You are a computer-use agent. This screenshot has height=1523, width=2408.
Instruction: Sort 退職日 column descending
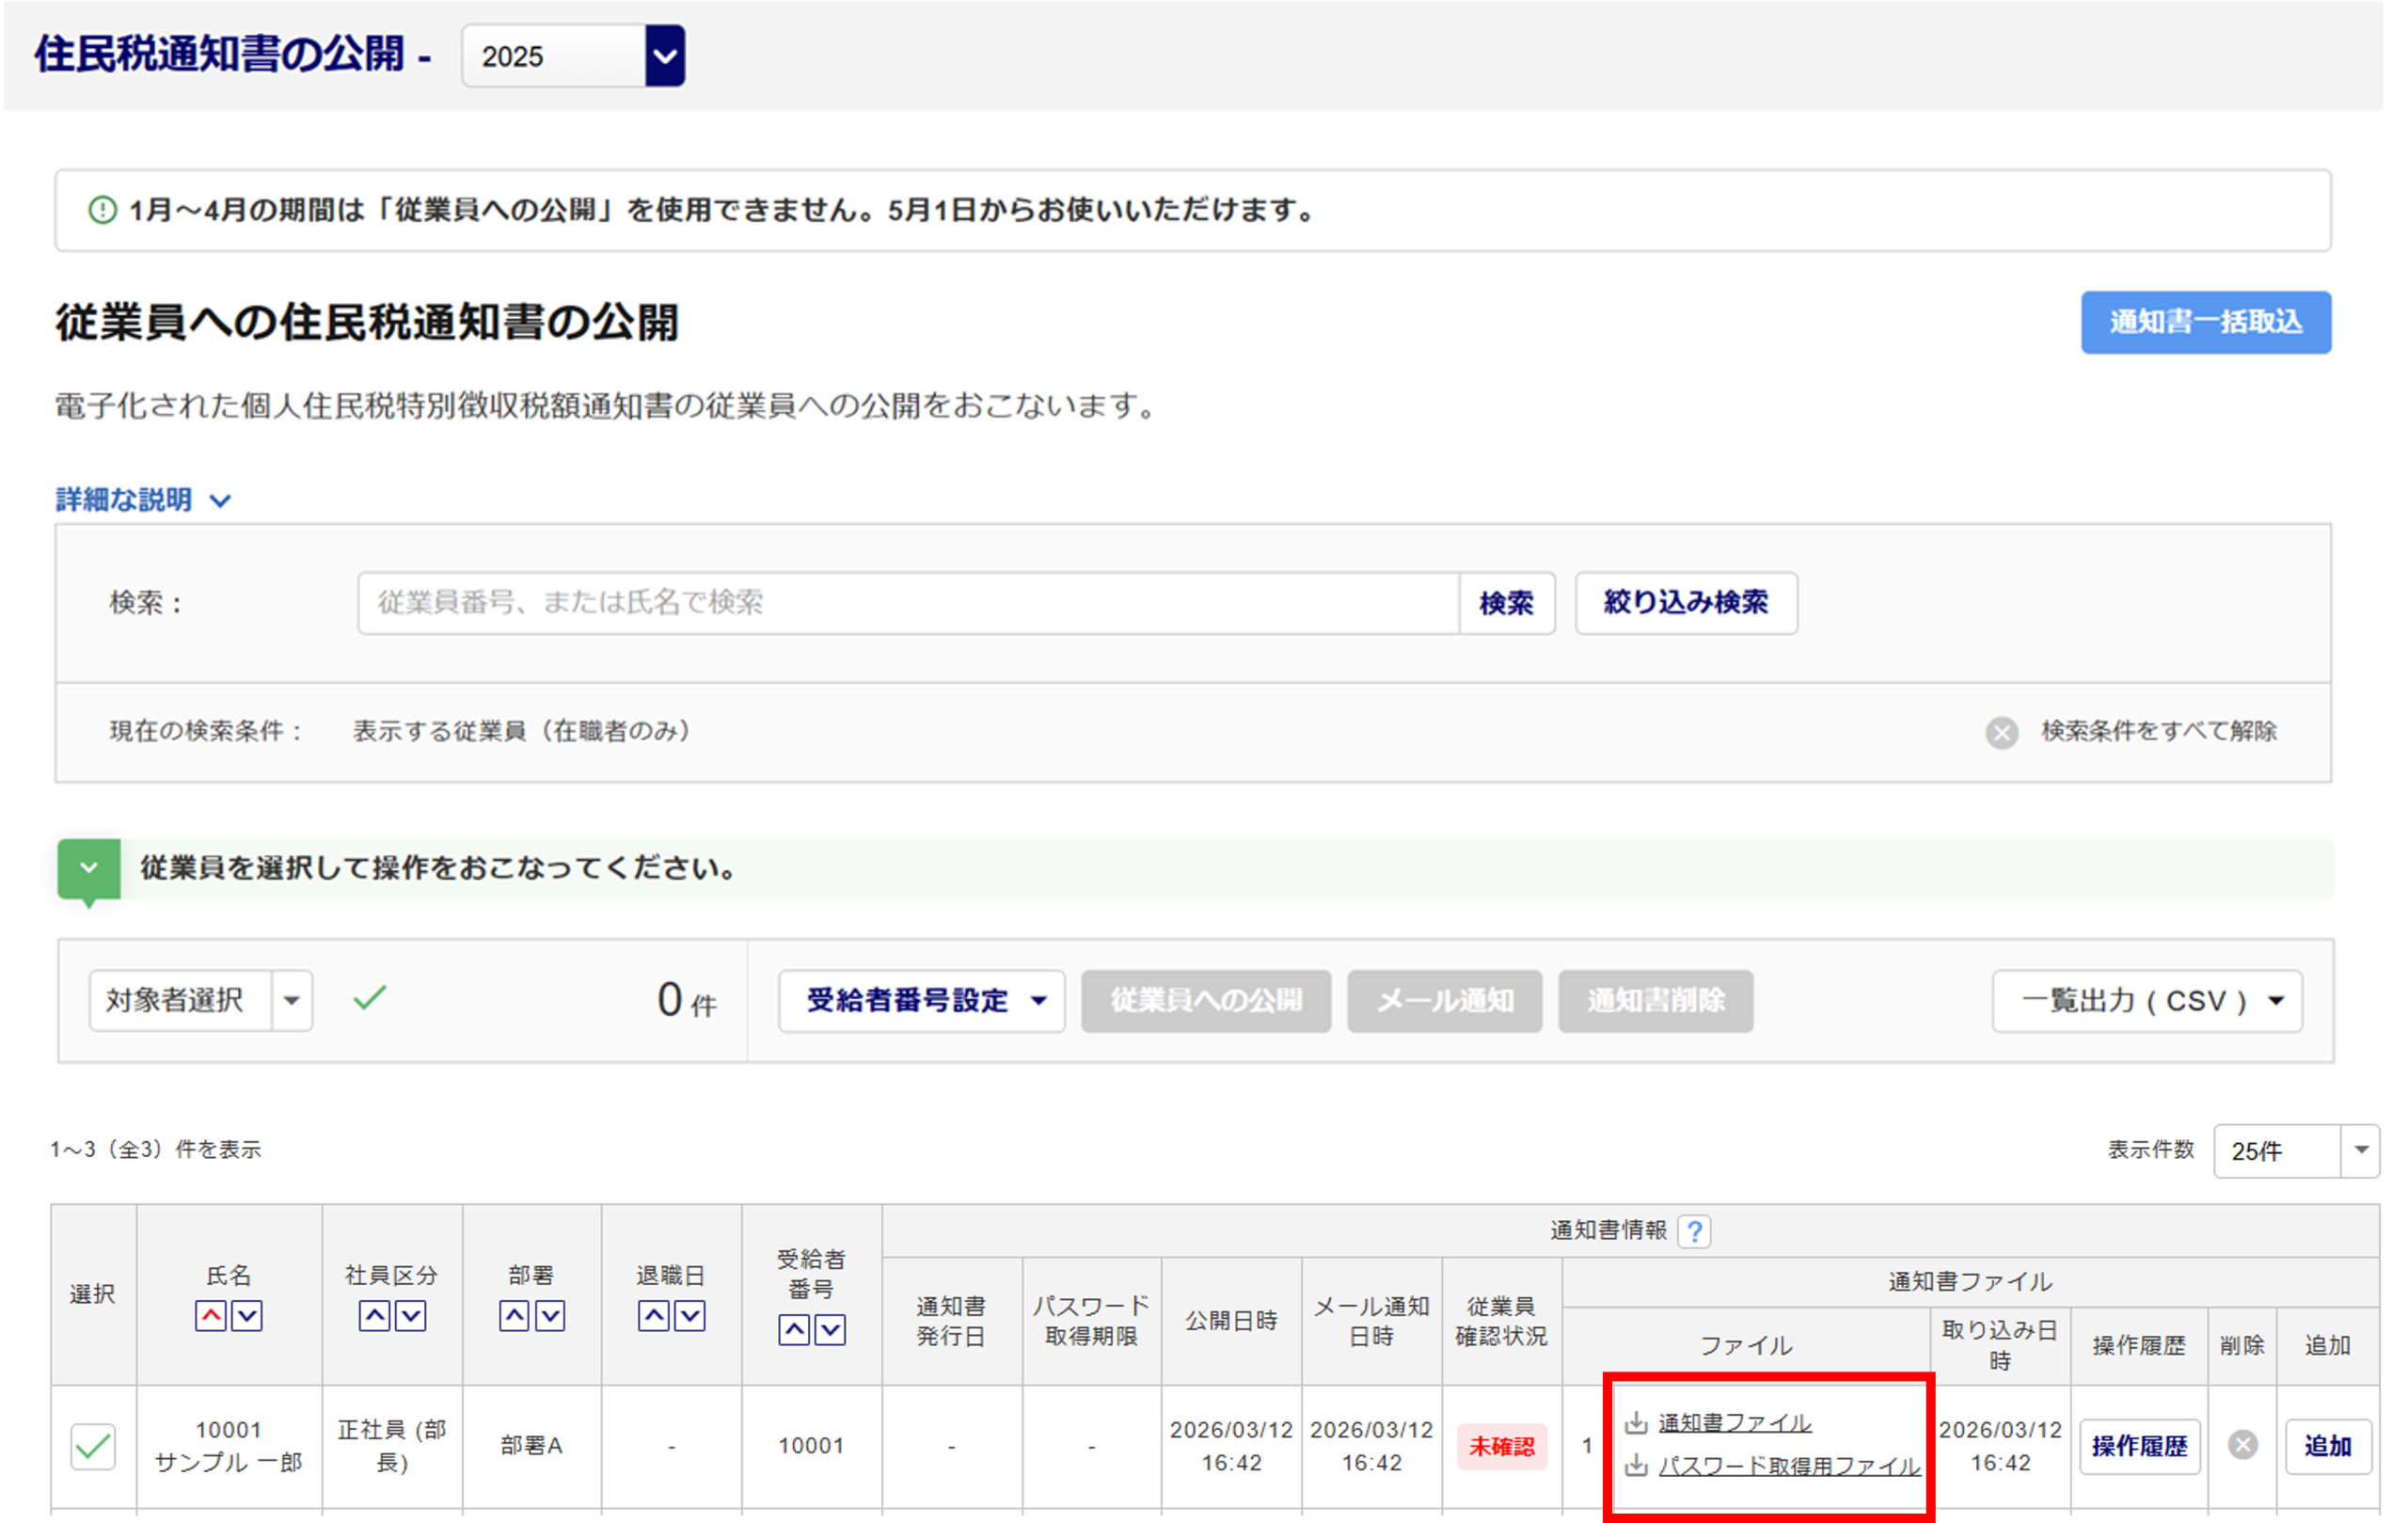pos(690,1316)
